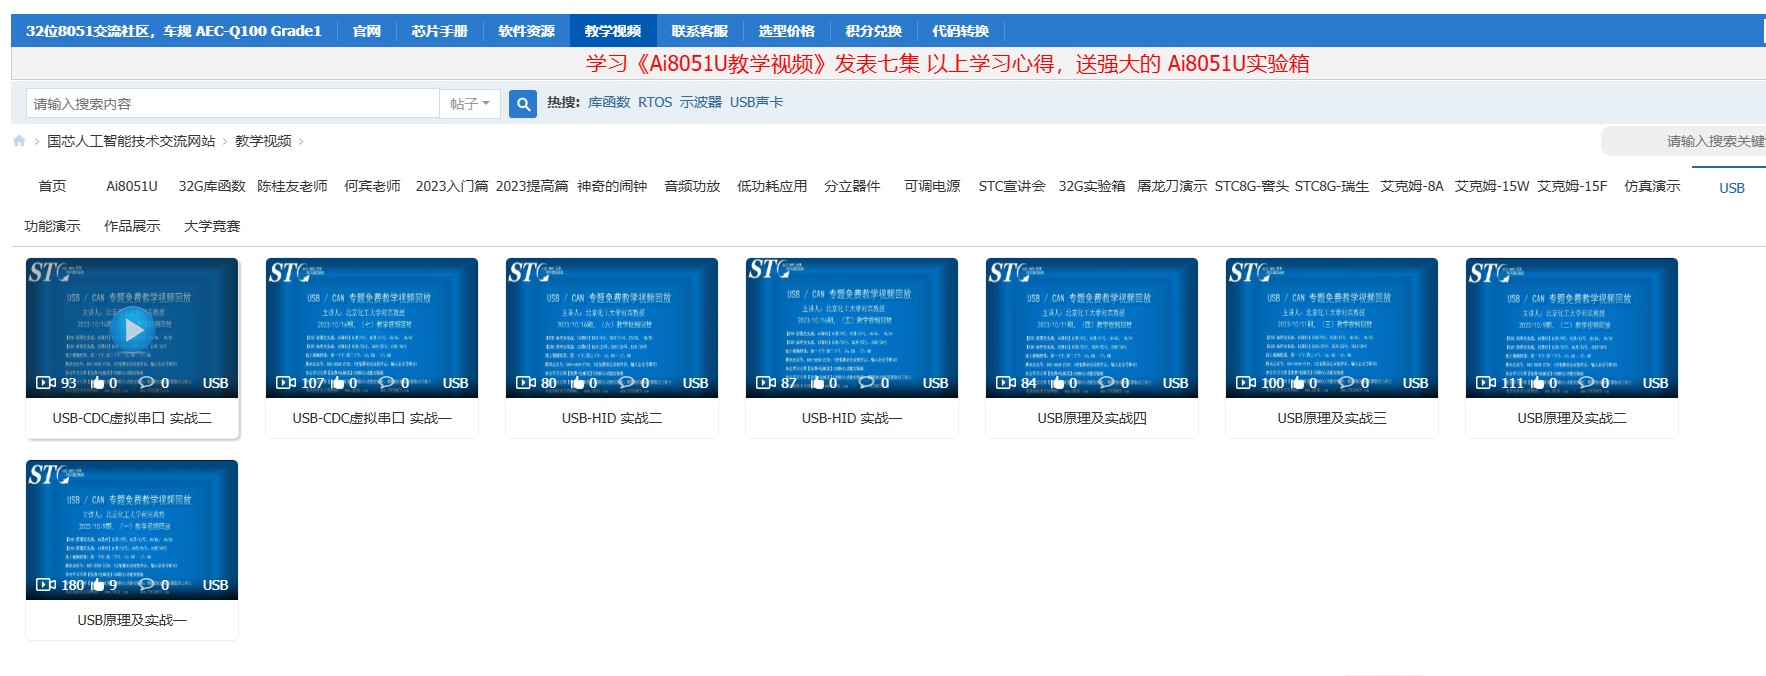Image resolution: width=1766 pixels, height=676 pixels.
Task: Open 教学视频 breadcrumb link
Action: pos(263,141)
